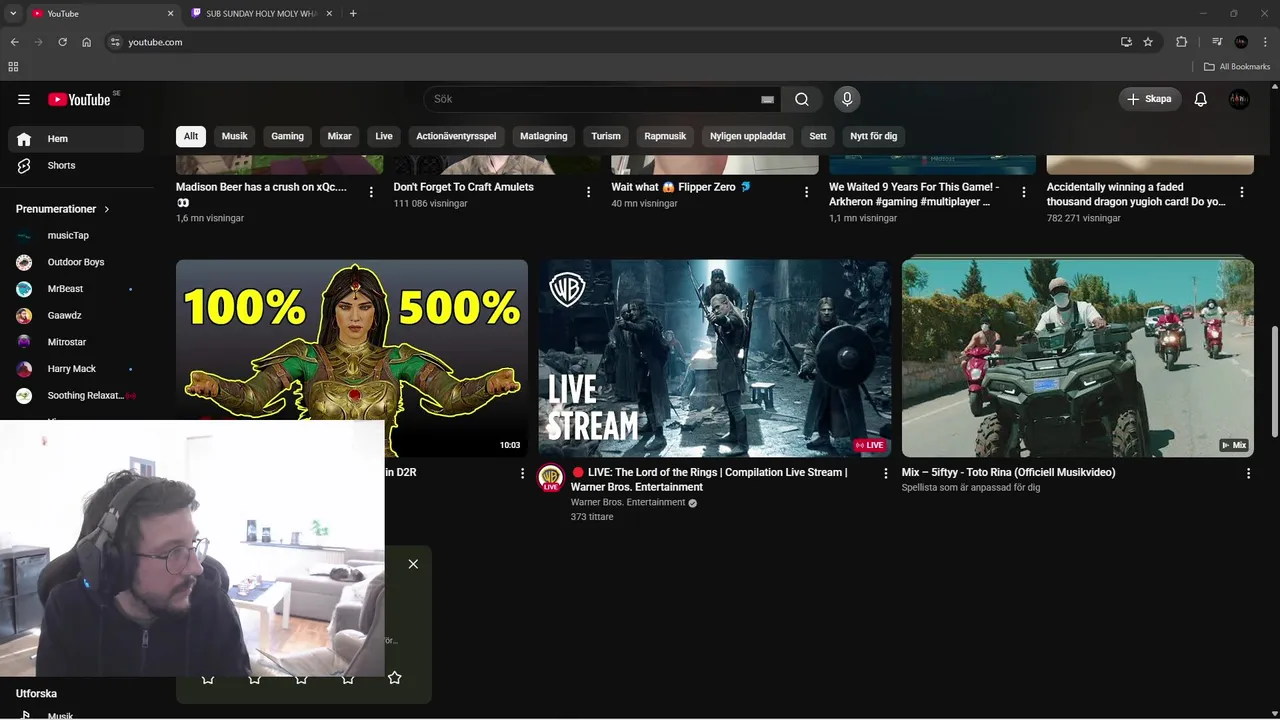This screenshot has width=1280, height=720.
Task: Open options for the D2R video
Action: [522, 473]
